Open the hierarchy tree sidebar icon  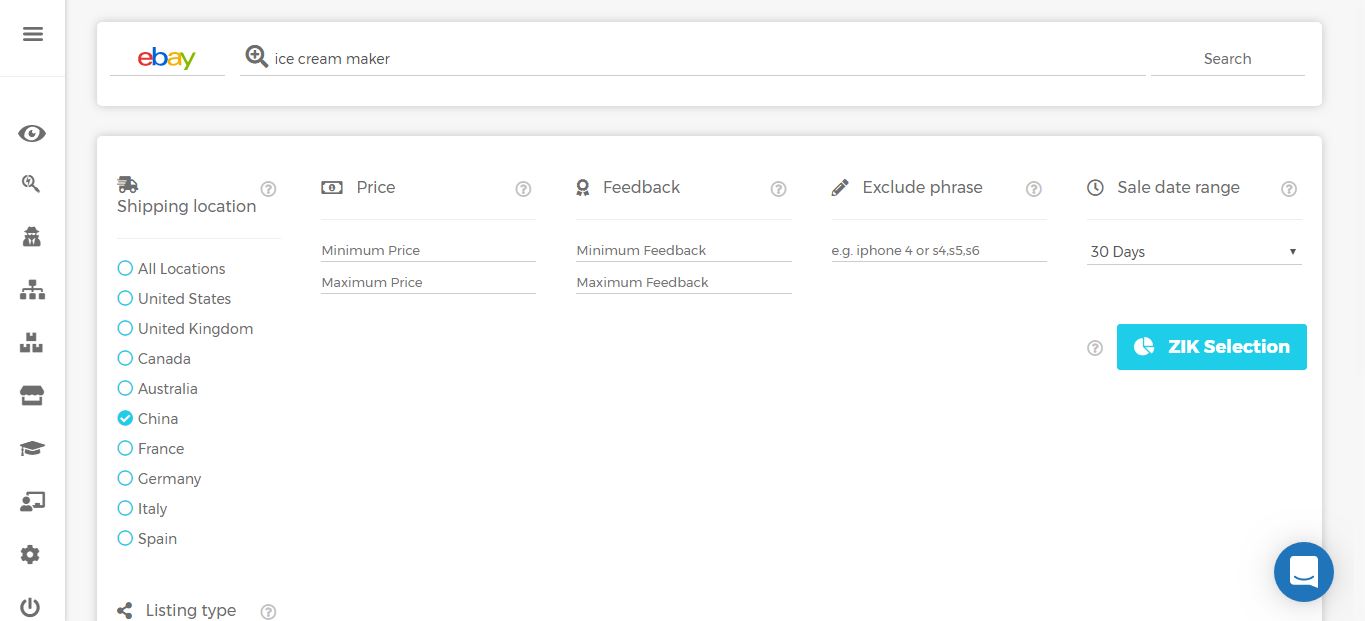tap(32, 291)
